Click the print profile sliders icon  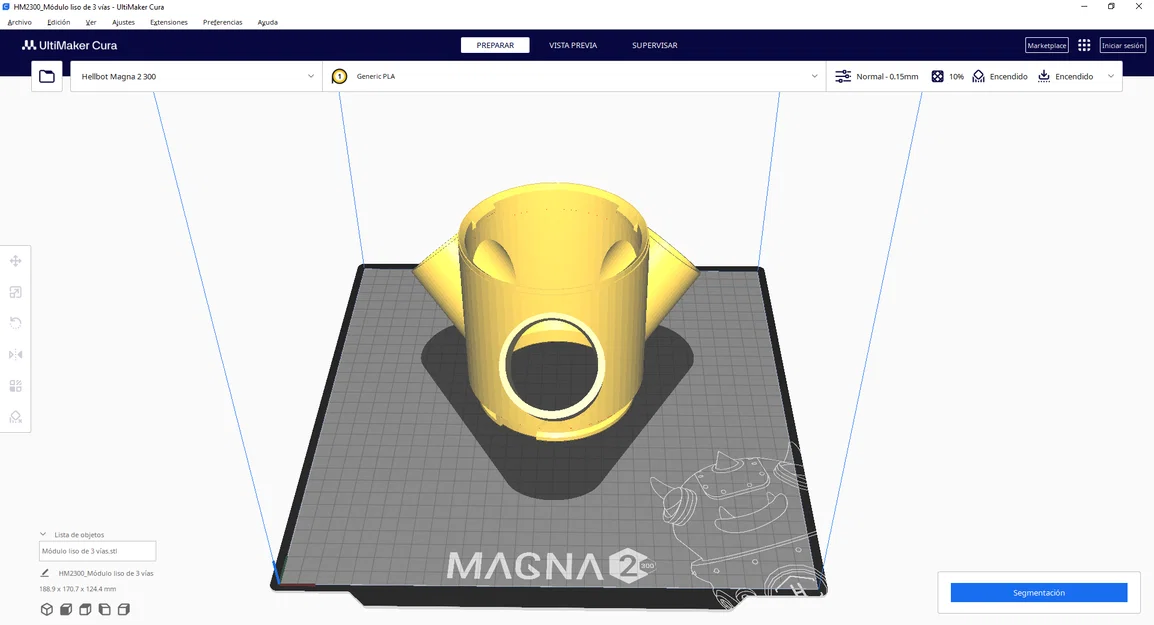[843, 77]
